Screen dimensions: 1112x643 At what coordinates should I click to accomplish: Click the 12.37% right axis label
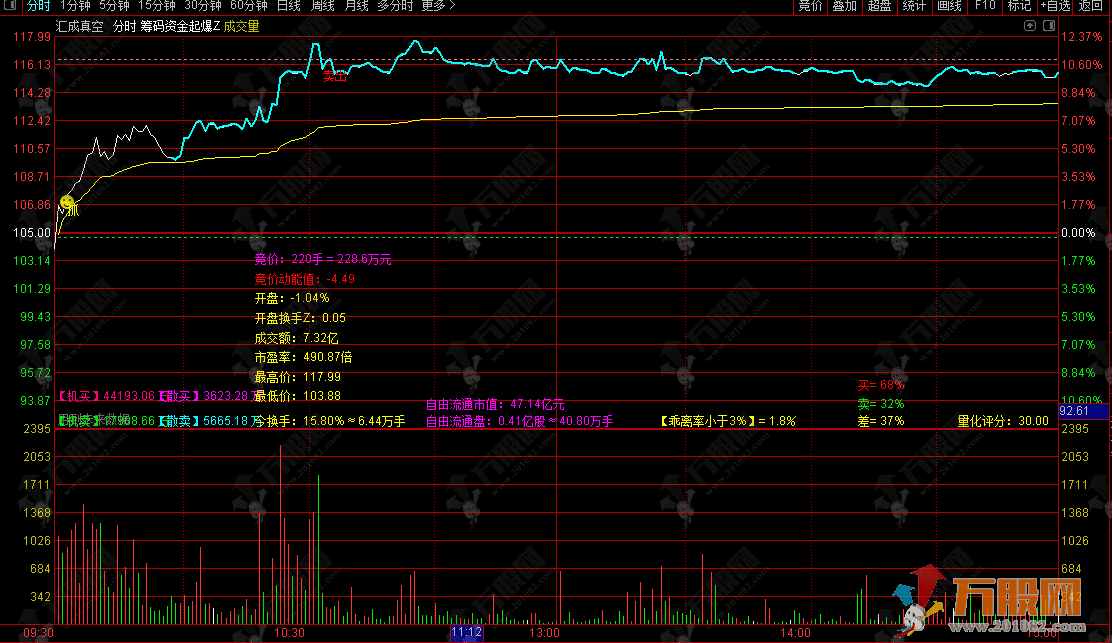click(1082, 36)
